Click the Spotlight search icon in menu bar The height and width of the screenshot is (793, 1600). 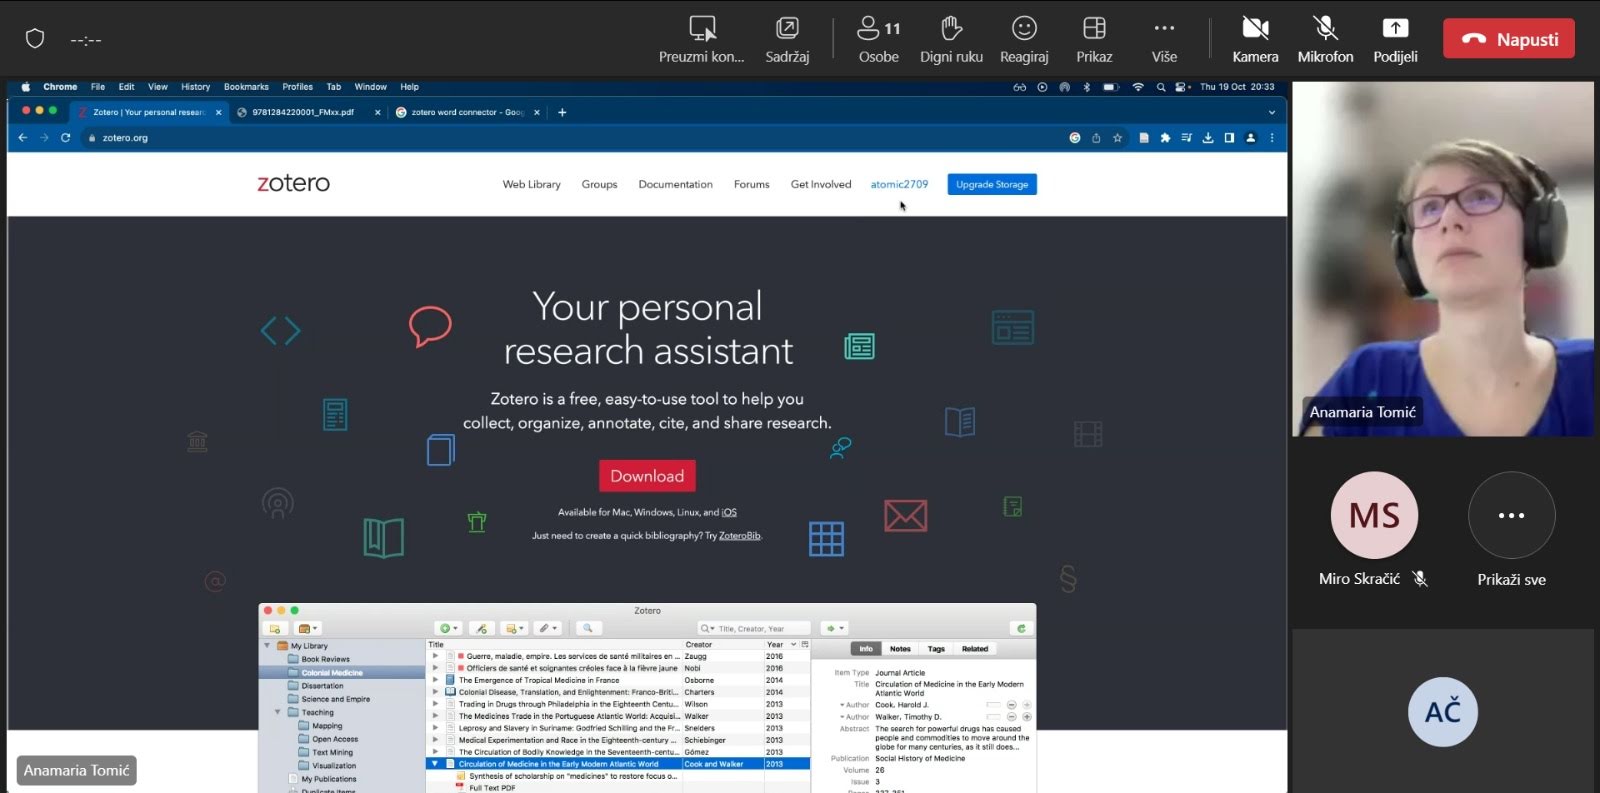[1161, 87]
